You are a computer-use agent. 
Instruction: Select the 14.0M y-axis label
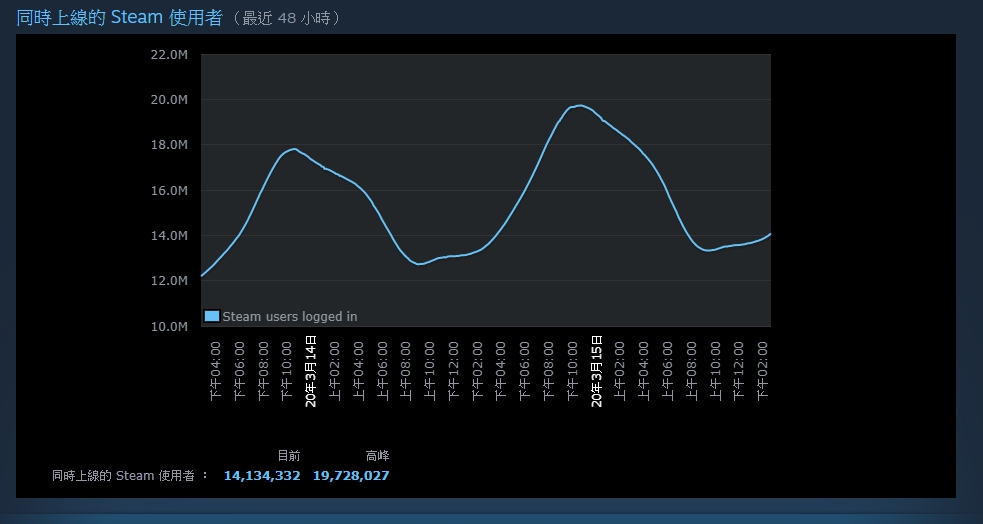coord(169,236)
